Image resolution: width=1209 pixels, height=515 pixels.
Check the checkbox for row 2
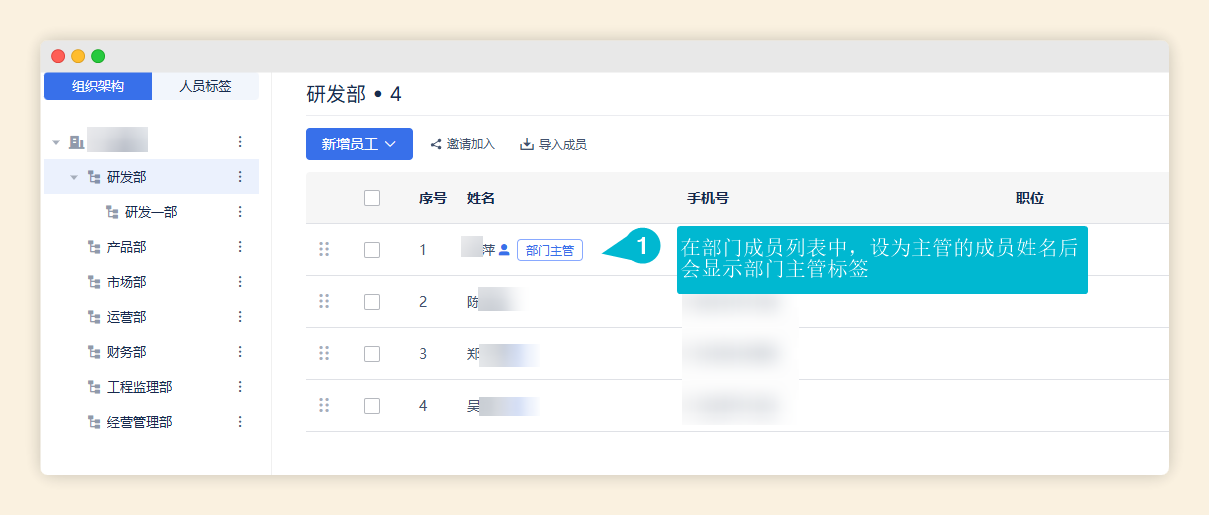point(372,302)
